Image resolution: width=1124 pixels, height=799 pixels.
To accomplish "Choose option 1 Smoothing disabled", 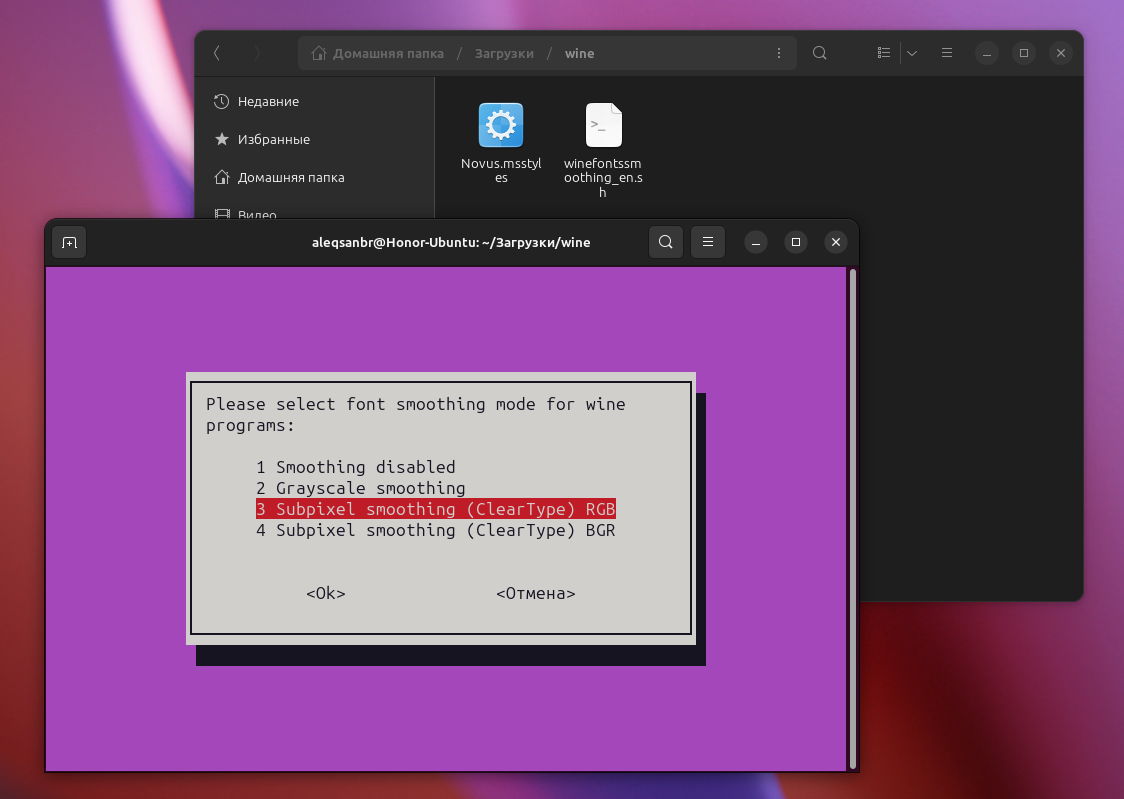I will tap(355, 467).
